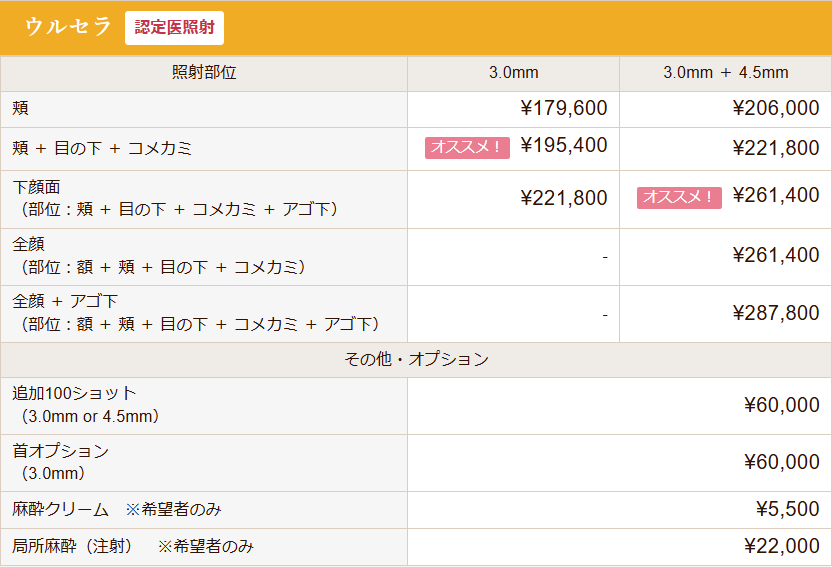Viewport: 832px width, 567px height.
Task: Click the ¥22,000 price for 局所麻酔
Action: [x=781, y=546]
